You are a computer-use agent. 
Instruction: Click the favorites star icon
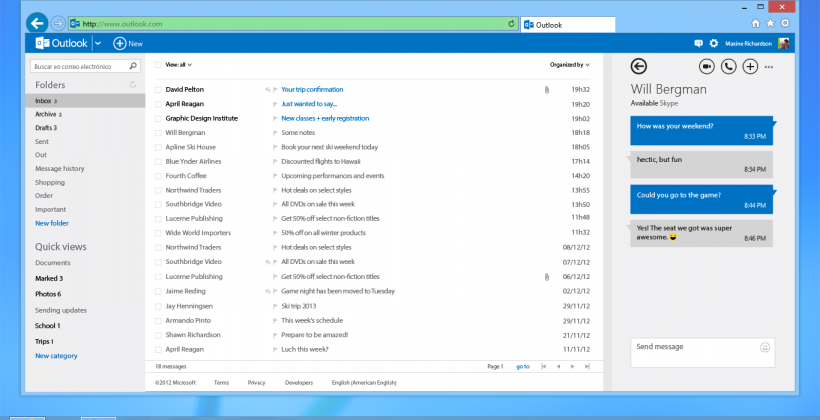click(x=770, y=24)
